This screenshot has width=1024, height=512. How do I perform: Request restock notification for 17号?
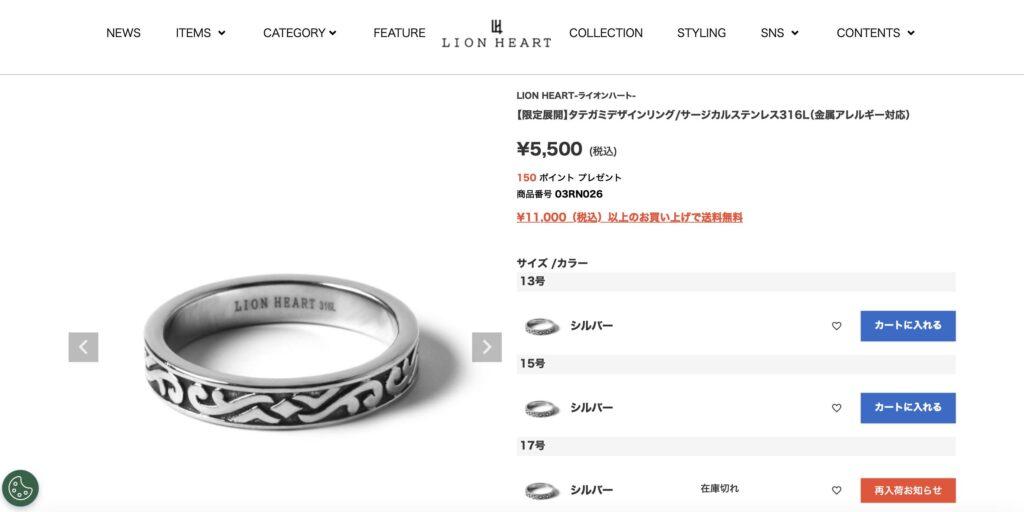click(908, 490)
